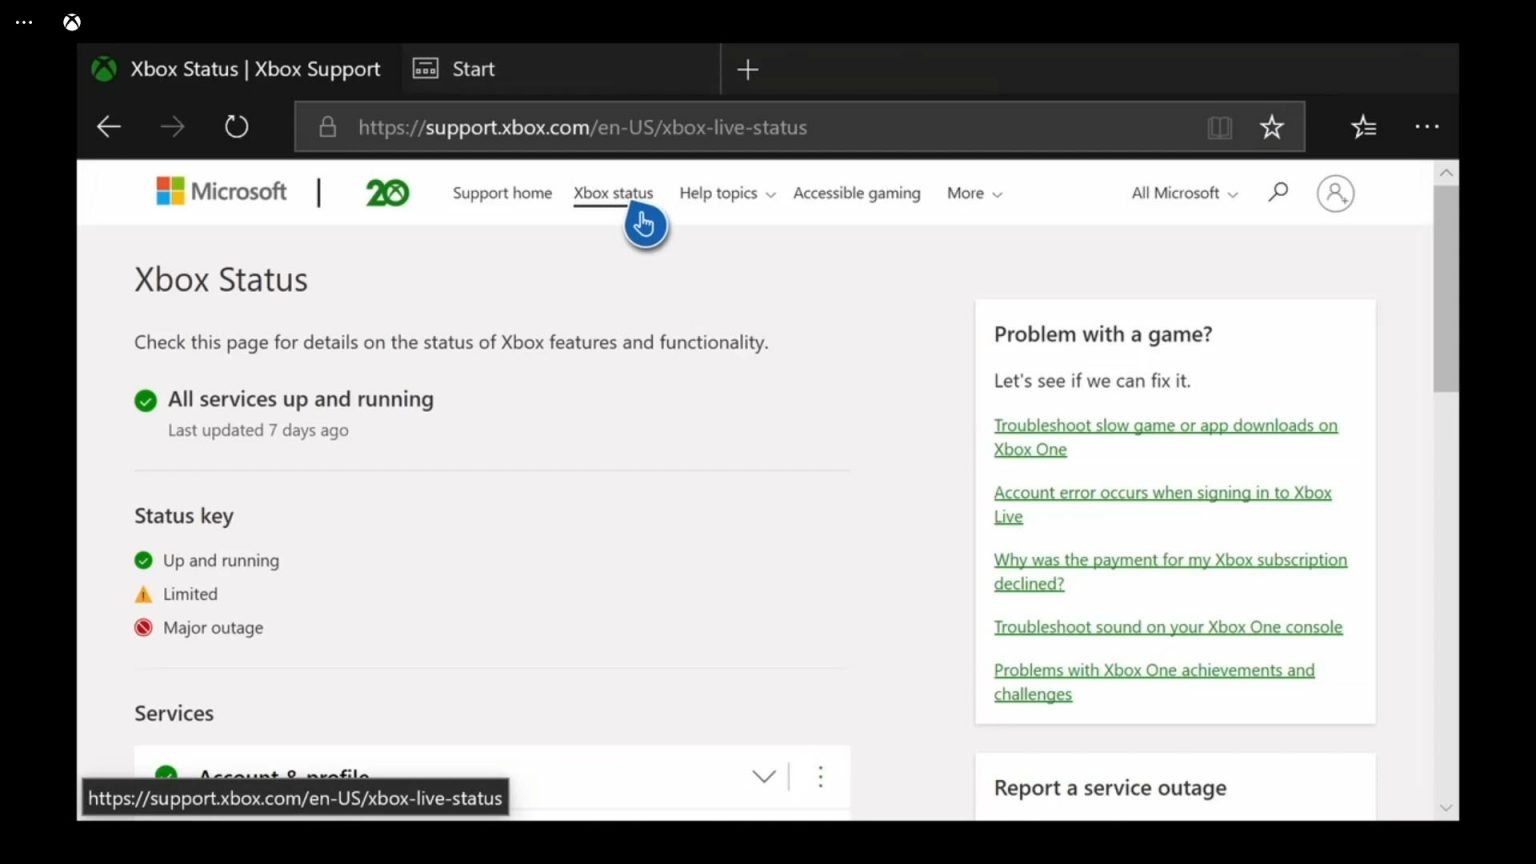
Task: Open the favorites list icon
Action: (x=1363, y=127)
